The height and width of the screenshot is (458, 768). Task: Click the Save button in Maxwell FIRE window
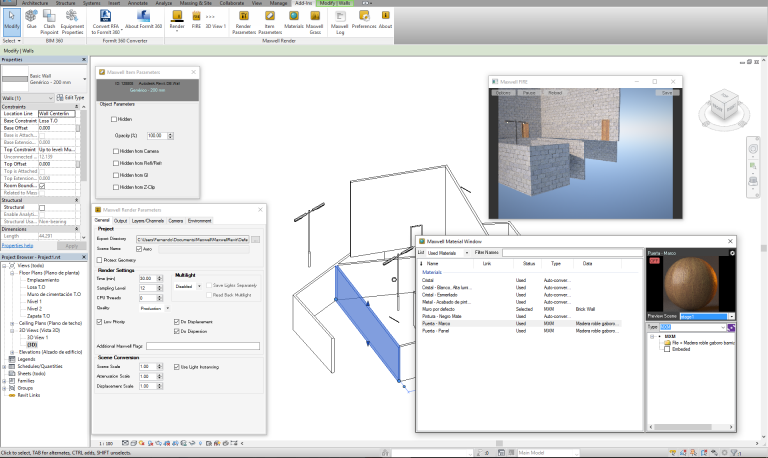click(667, 93)
